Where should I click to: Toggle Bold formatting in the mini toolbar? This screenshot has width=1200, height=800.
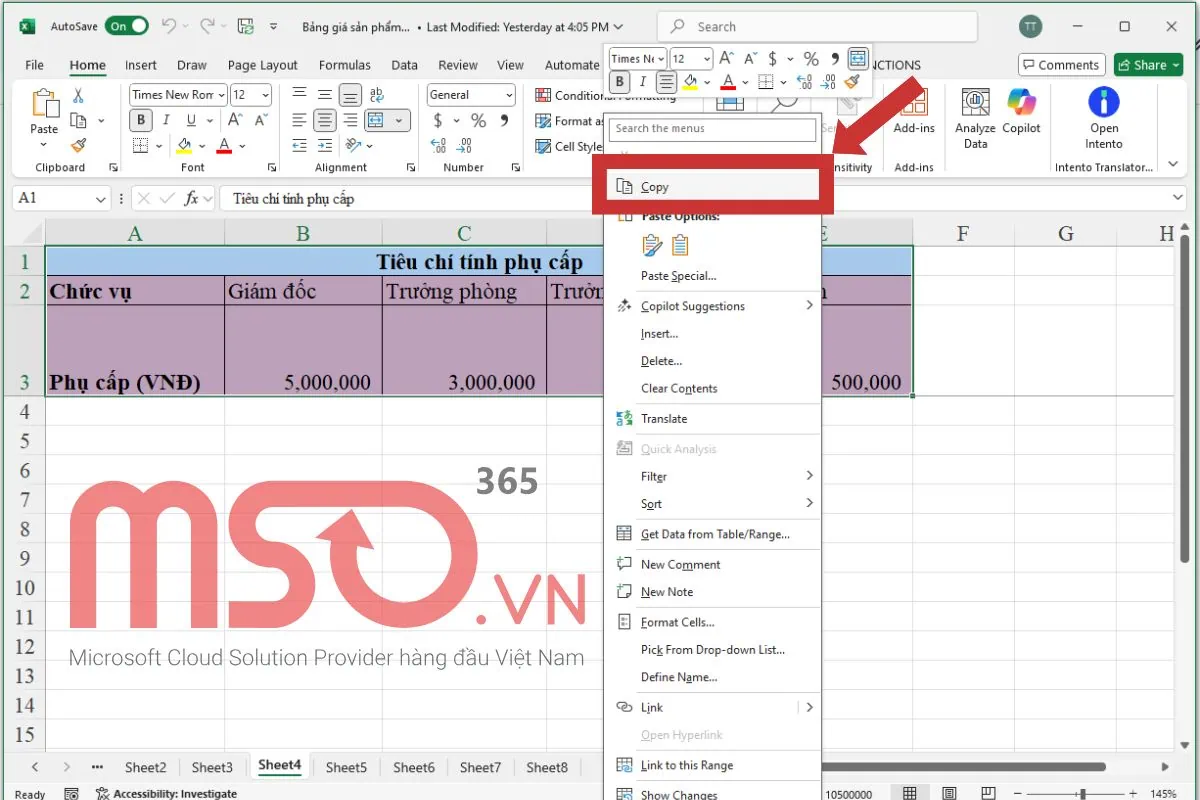(620, 81)
